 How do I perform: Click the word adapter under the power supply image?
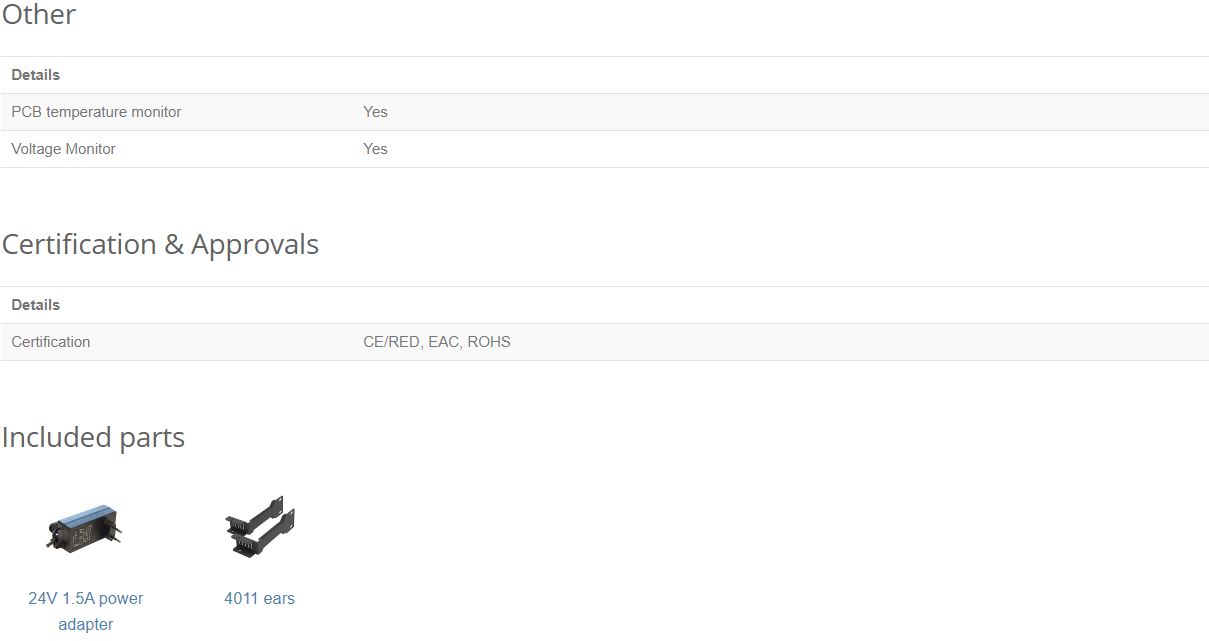[85, 624]
